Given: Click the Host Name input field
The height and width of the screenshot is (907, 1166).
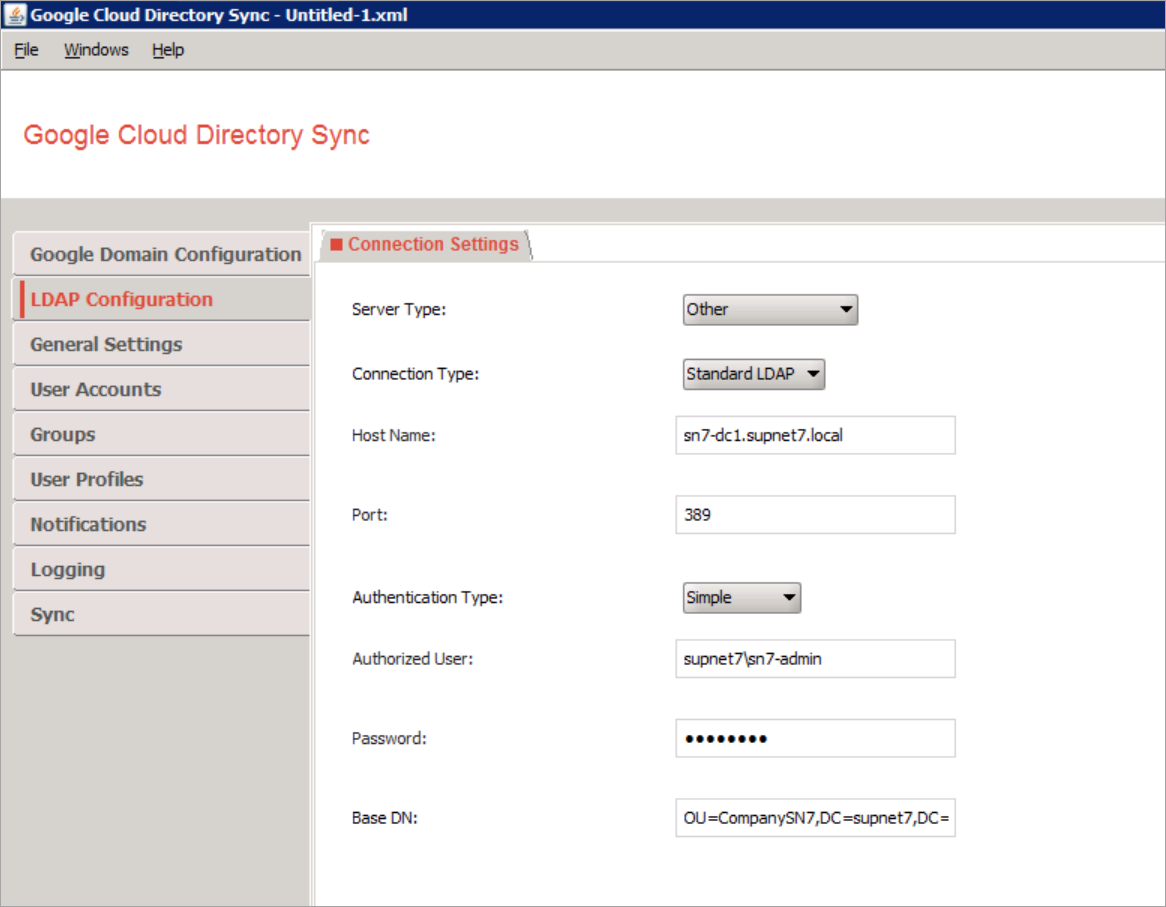Looking at the screenshot, I should (814, 436).
